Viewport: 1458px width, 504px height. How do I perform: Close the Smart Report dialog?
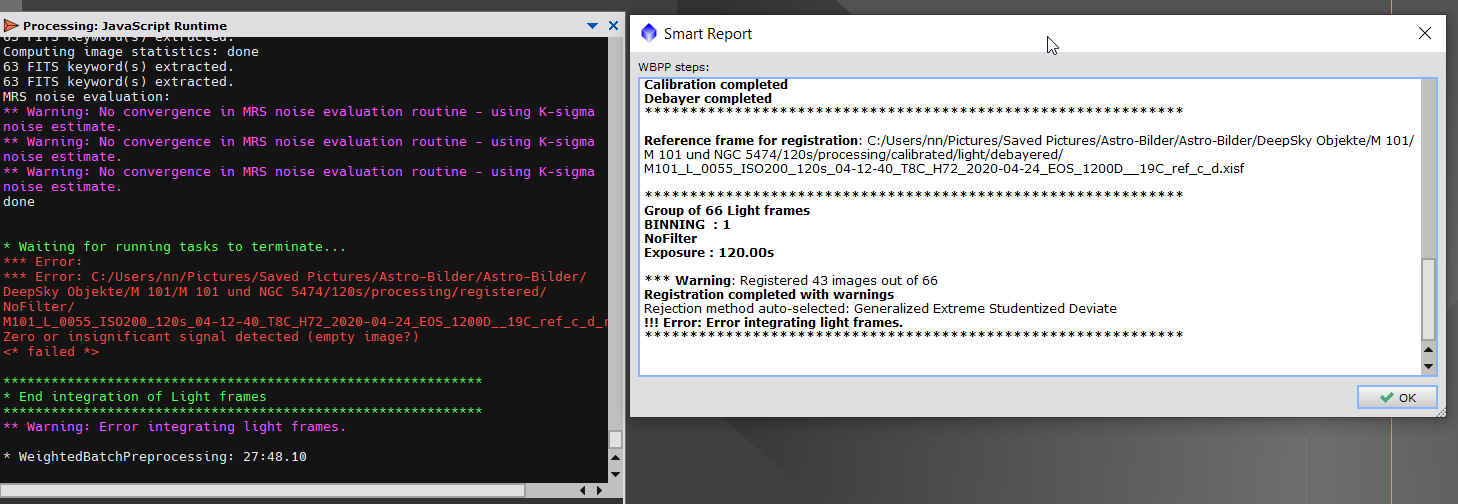1425,33
